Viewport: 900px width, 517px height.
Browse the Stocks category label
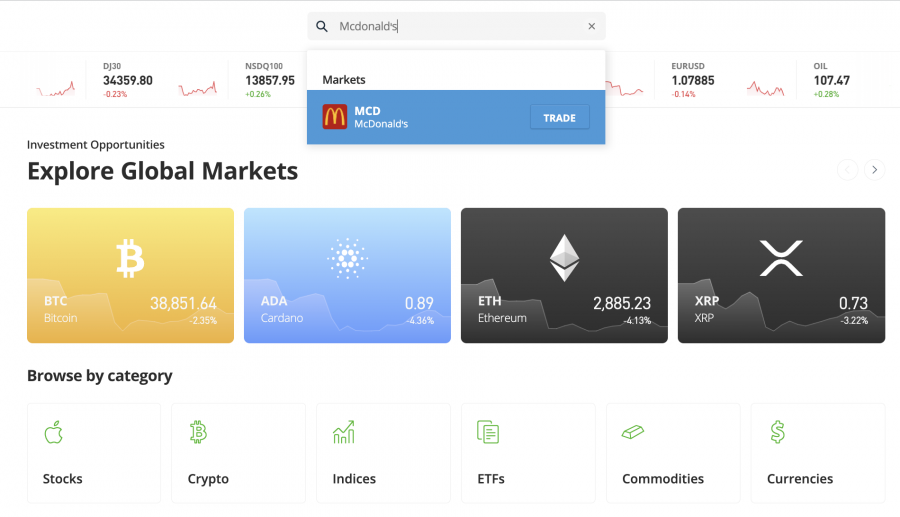pos(63,479)
